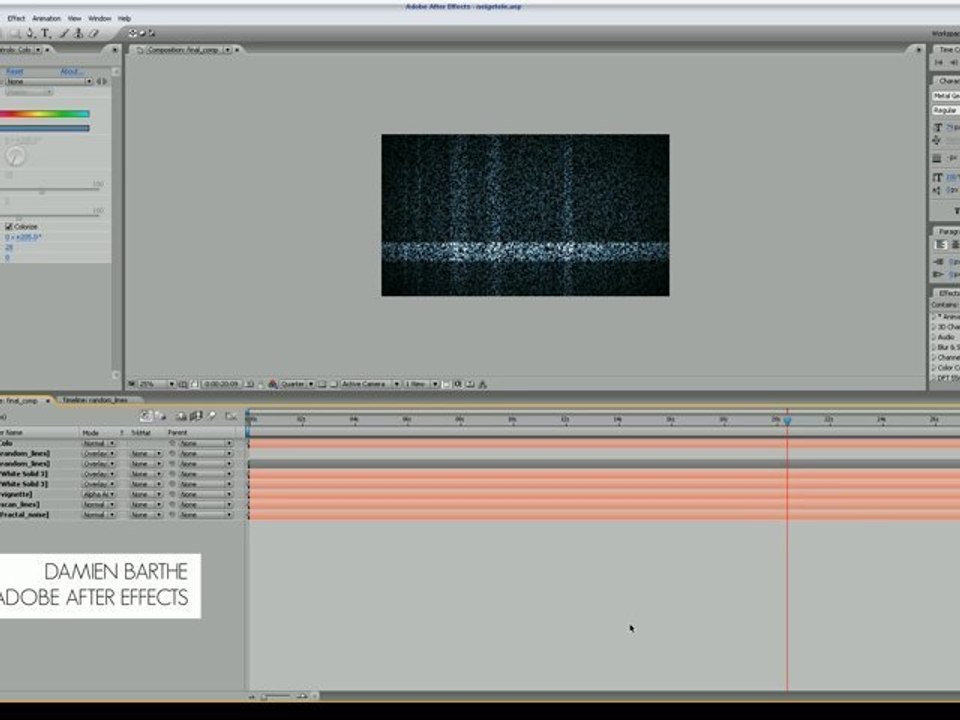Toggle the frame blending icon in the timeline
960x720 pixels.
pyautogui.click(x=196, y=416)
